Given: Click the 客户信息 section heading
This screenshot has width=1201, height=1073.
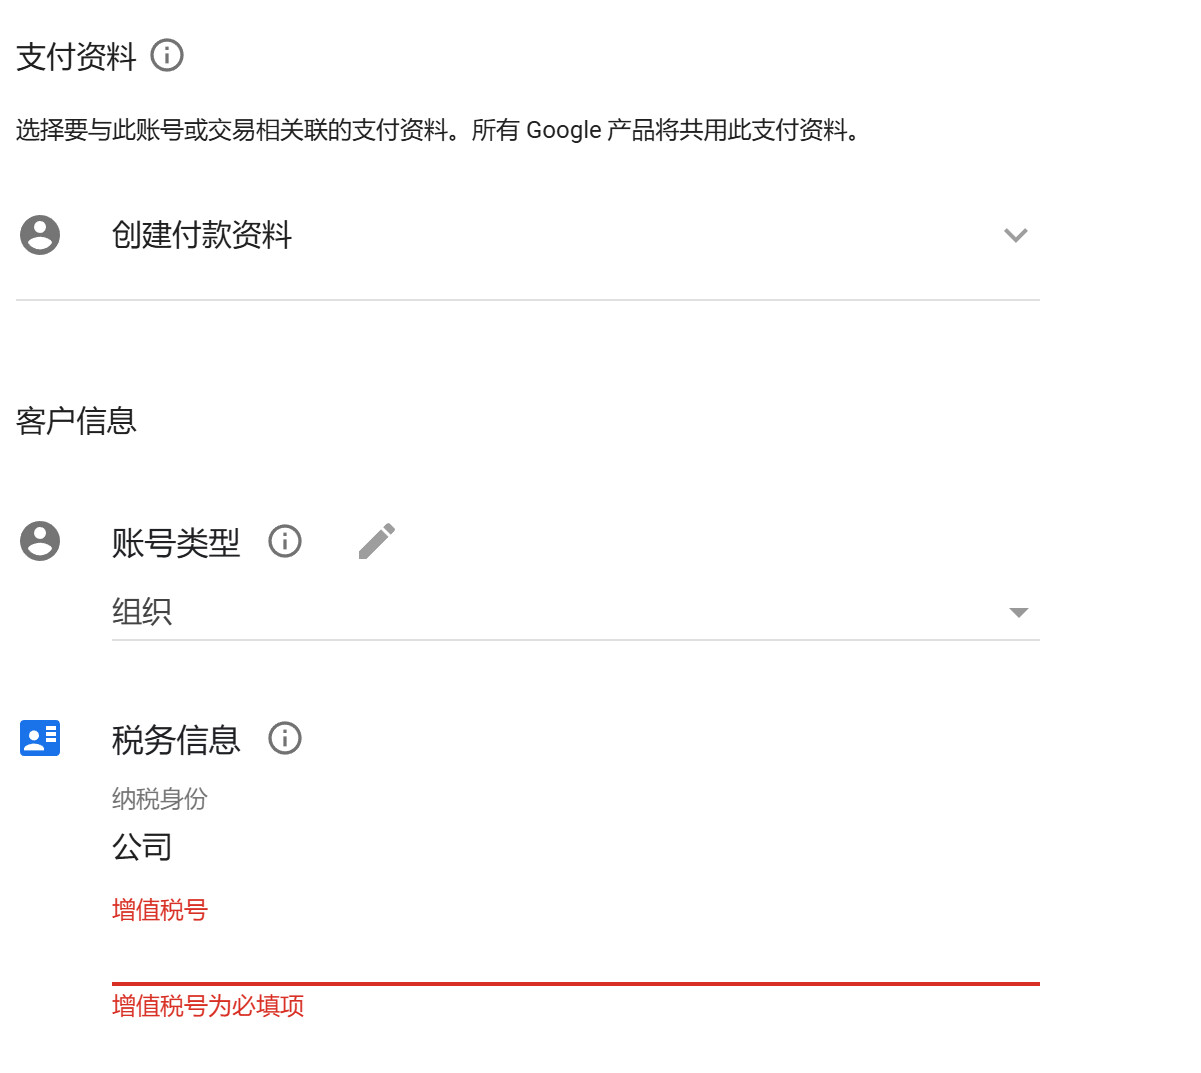Looking at the screenshot, I should click(76, 421).
